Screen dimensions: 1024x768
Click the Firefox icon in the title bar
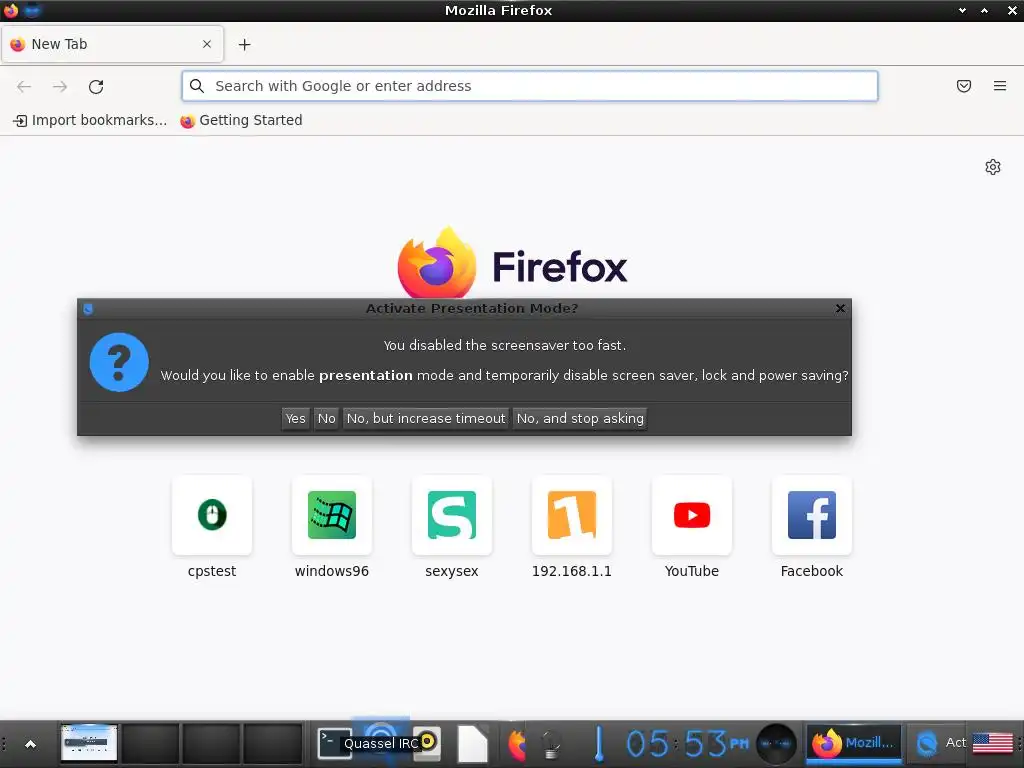tap(11, 10)
